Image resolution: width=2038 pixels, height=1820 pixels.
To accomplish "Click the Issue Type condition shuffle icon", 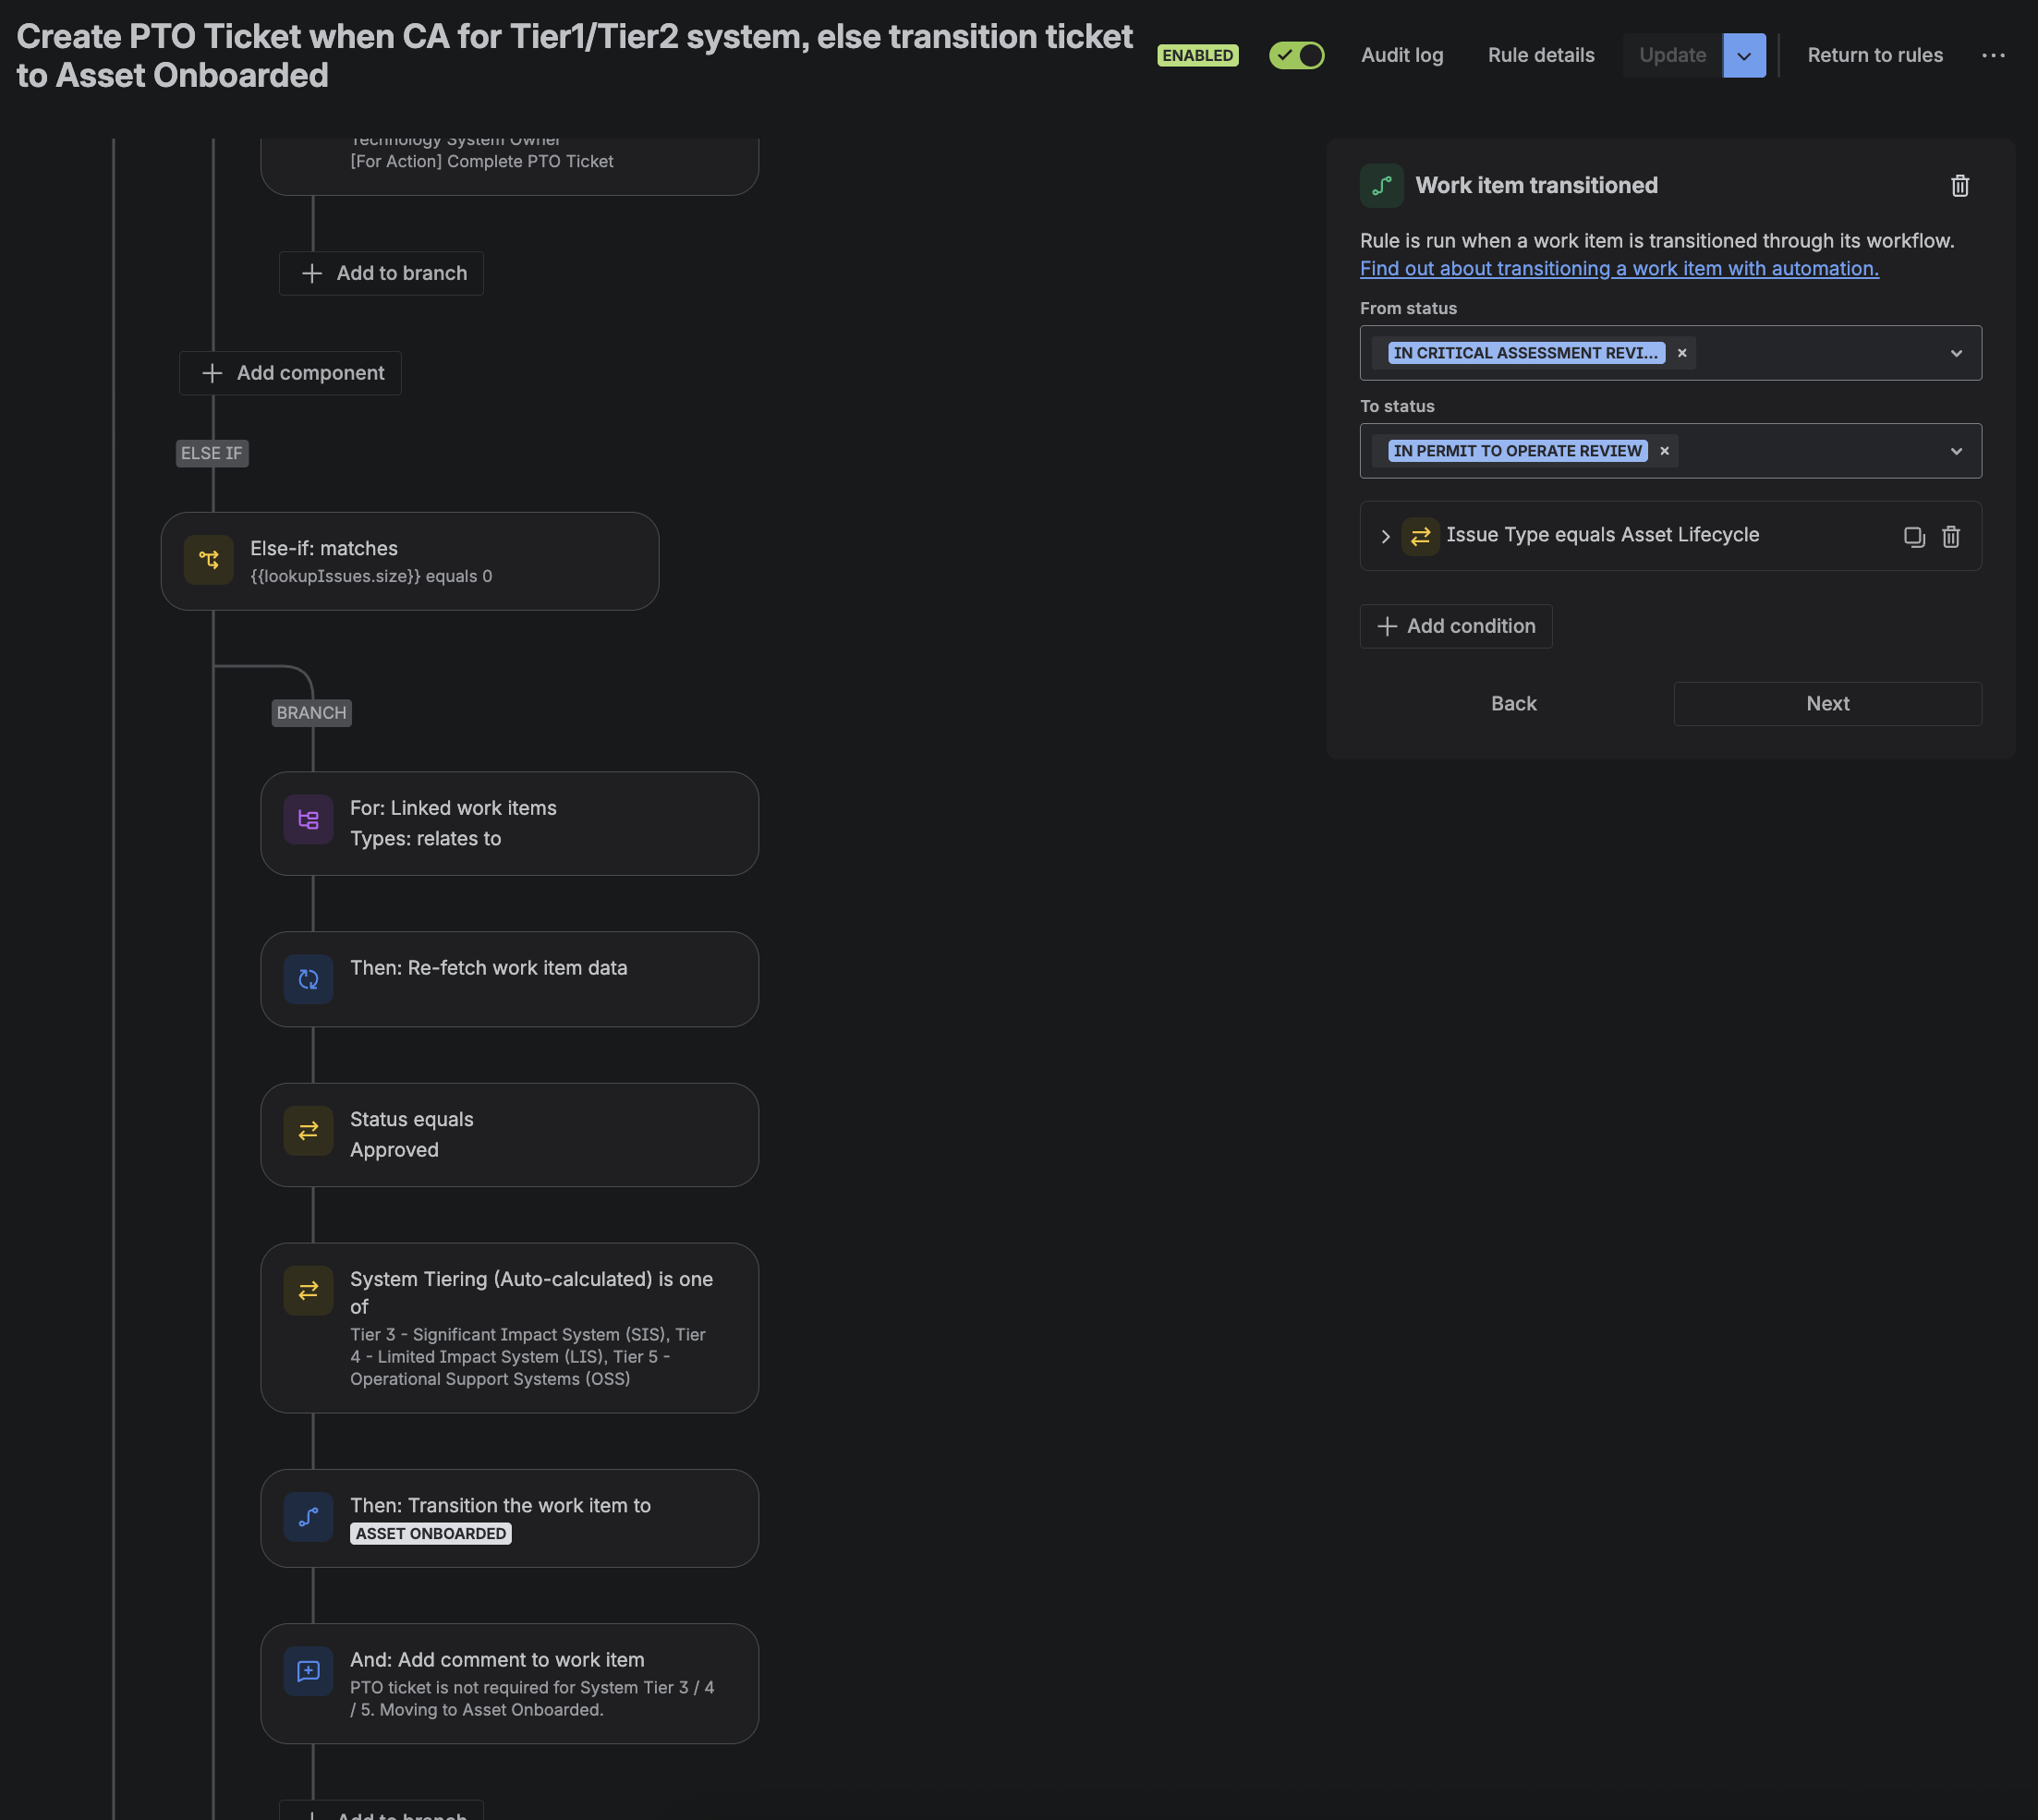I will (x=1420, y=536).
